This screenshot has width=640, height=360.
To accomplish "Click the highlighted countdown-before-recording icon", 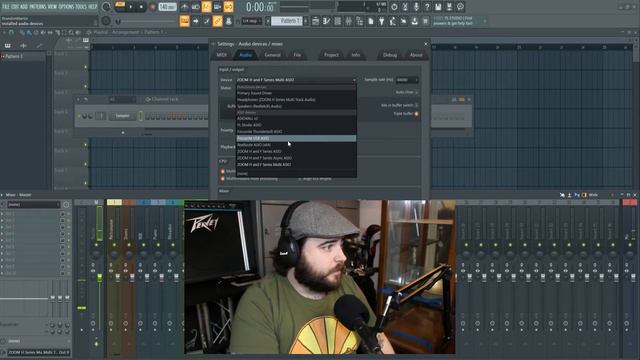I will 207,7.
